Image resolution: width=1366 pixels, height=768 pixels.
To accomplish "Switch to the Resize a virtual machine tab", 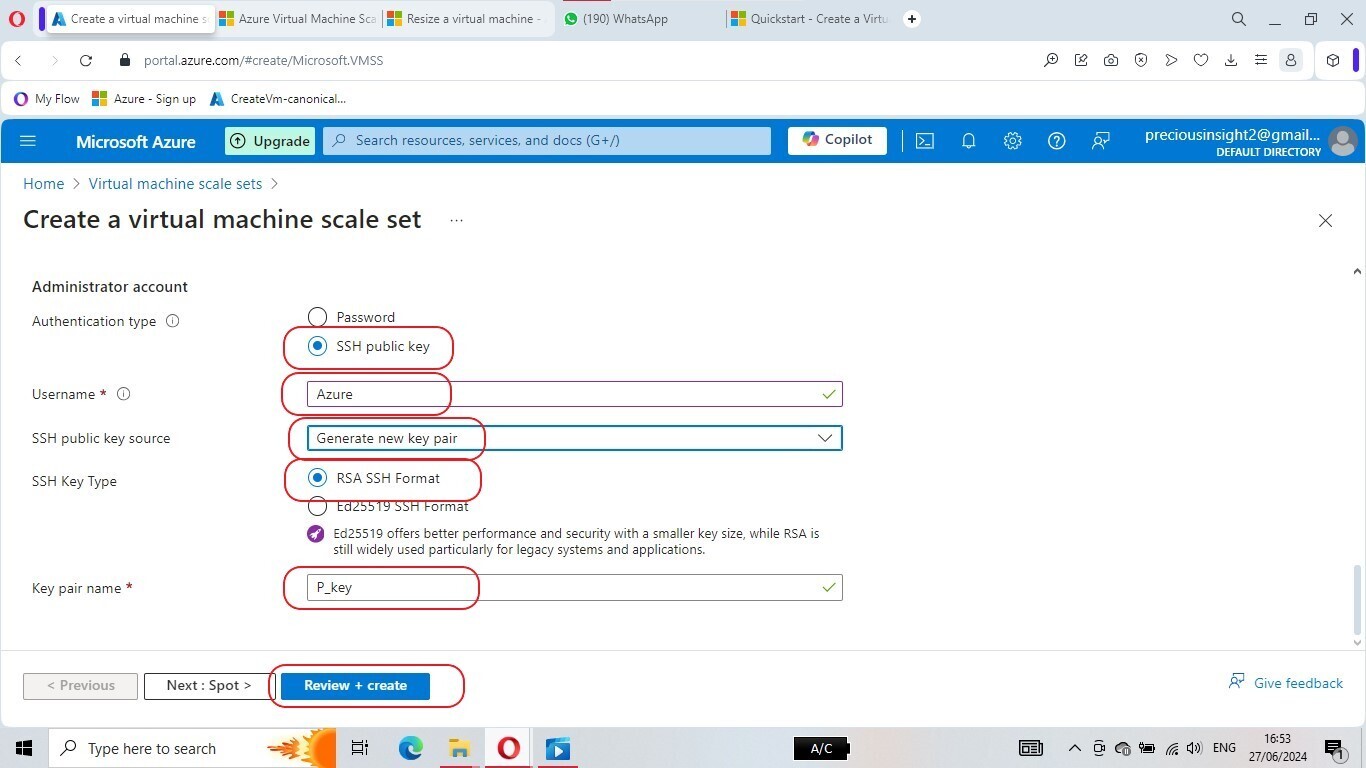I will [465, 19].
